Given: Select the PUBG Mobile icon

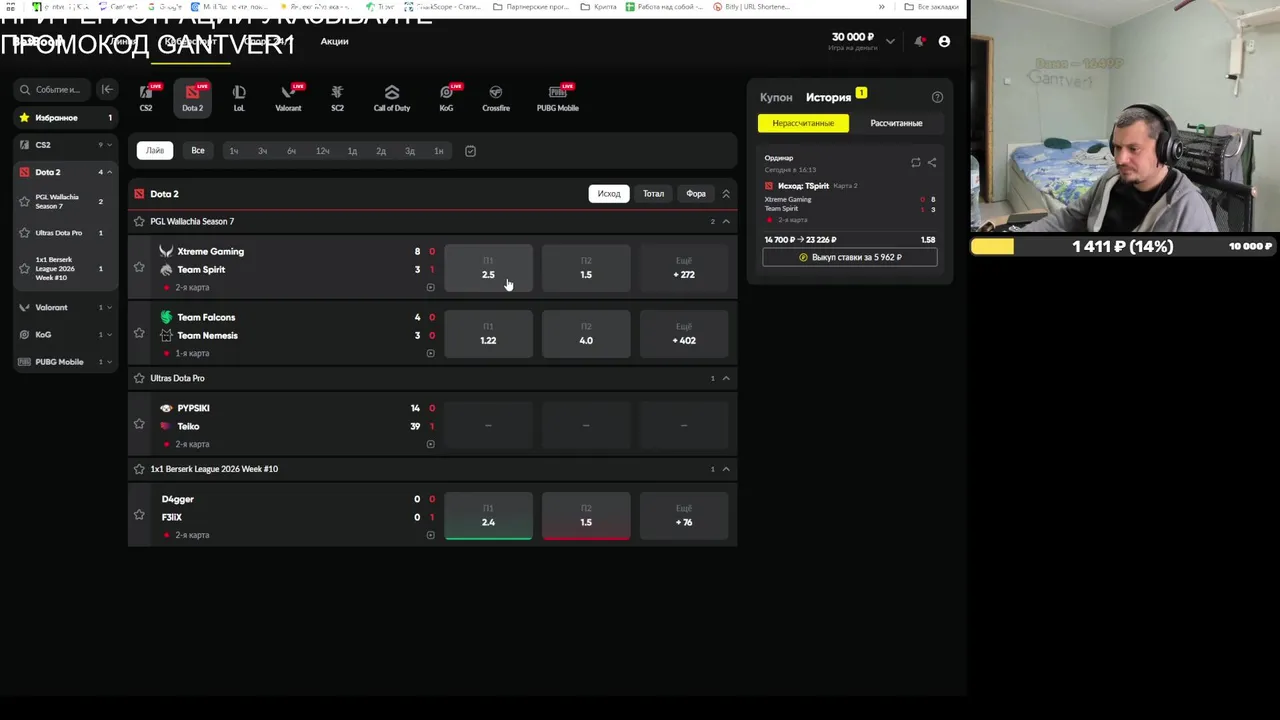Looking at the screenshot, I should [x=558, y=97].
